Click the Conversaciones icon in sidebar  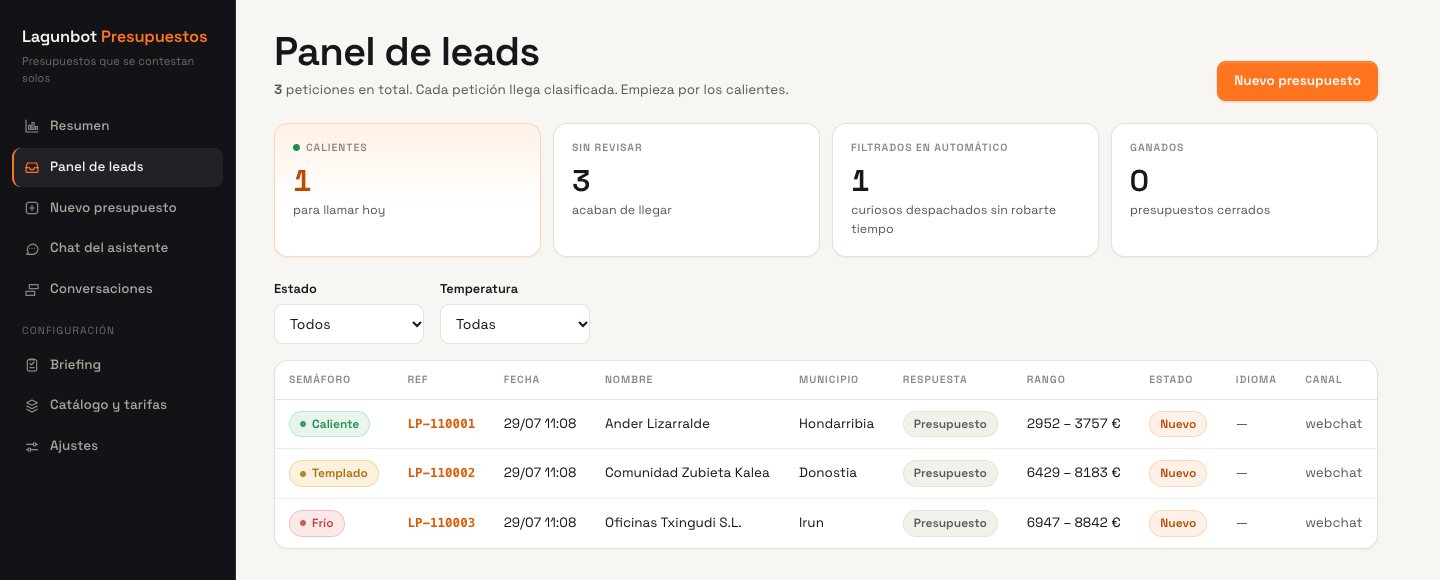coord(32,289)
